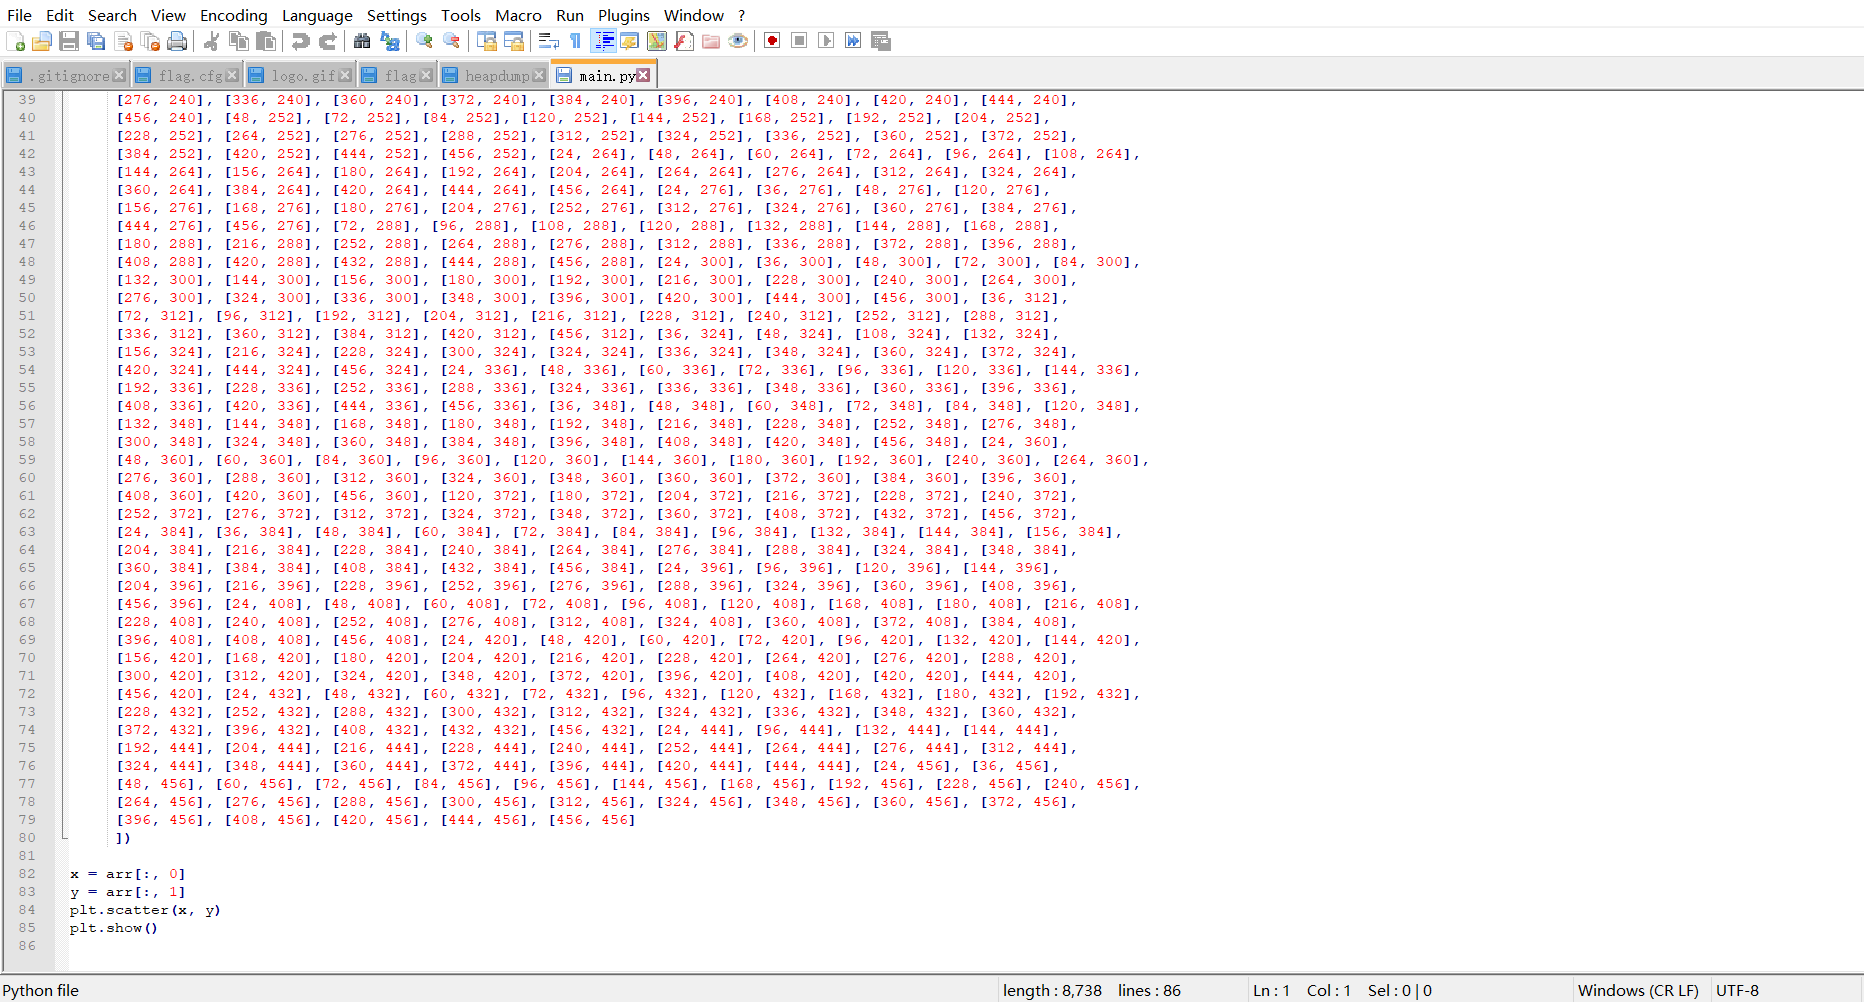Image resolution: width=1864 pixels, height=1002 pixels.
Task: Open the Tools menu
Action: pos(461,15)
